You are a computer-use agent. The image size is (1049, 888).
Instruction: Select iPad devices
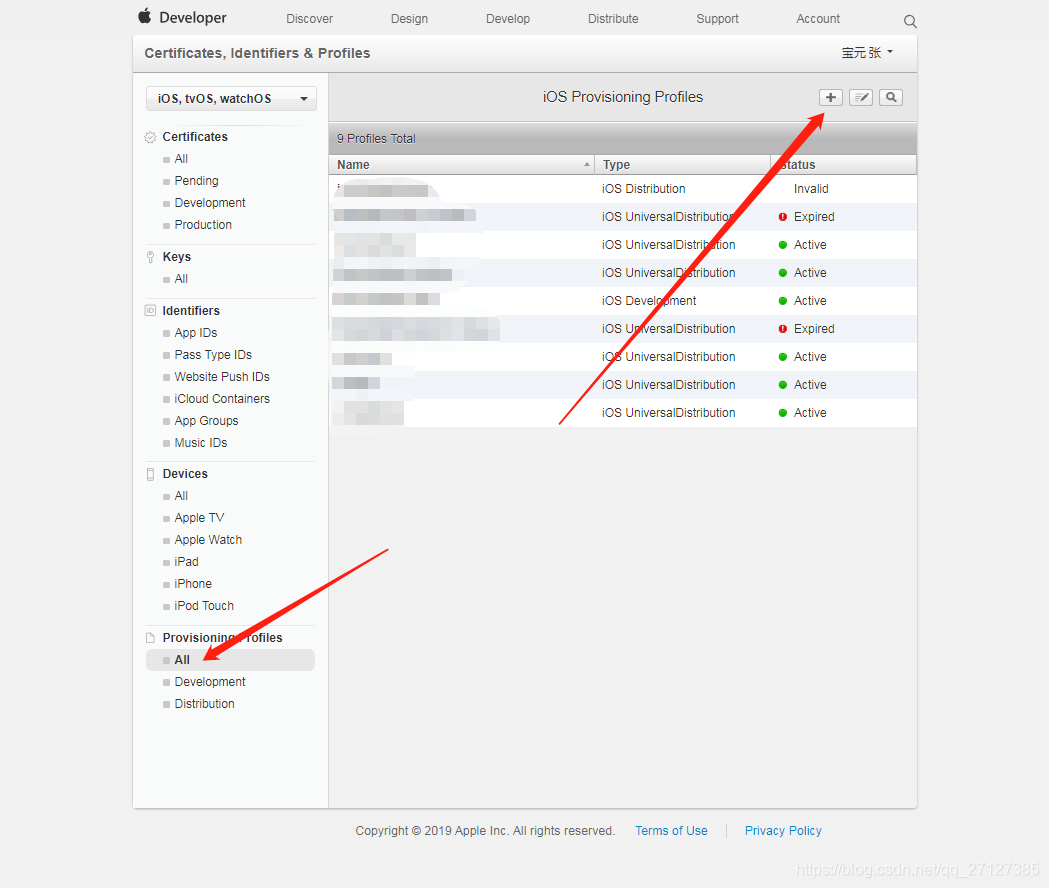click(x=186, y=562)
